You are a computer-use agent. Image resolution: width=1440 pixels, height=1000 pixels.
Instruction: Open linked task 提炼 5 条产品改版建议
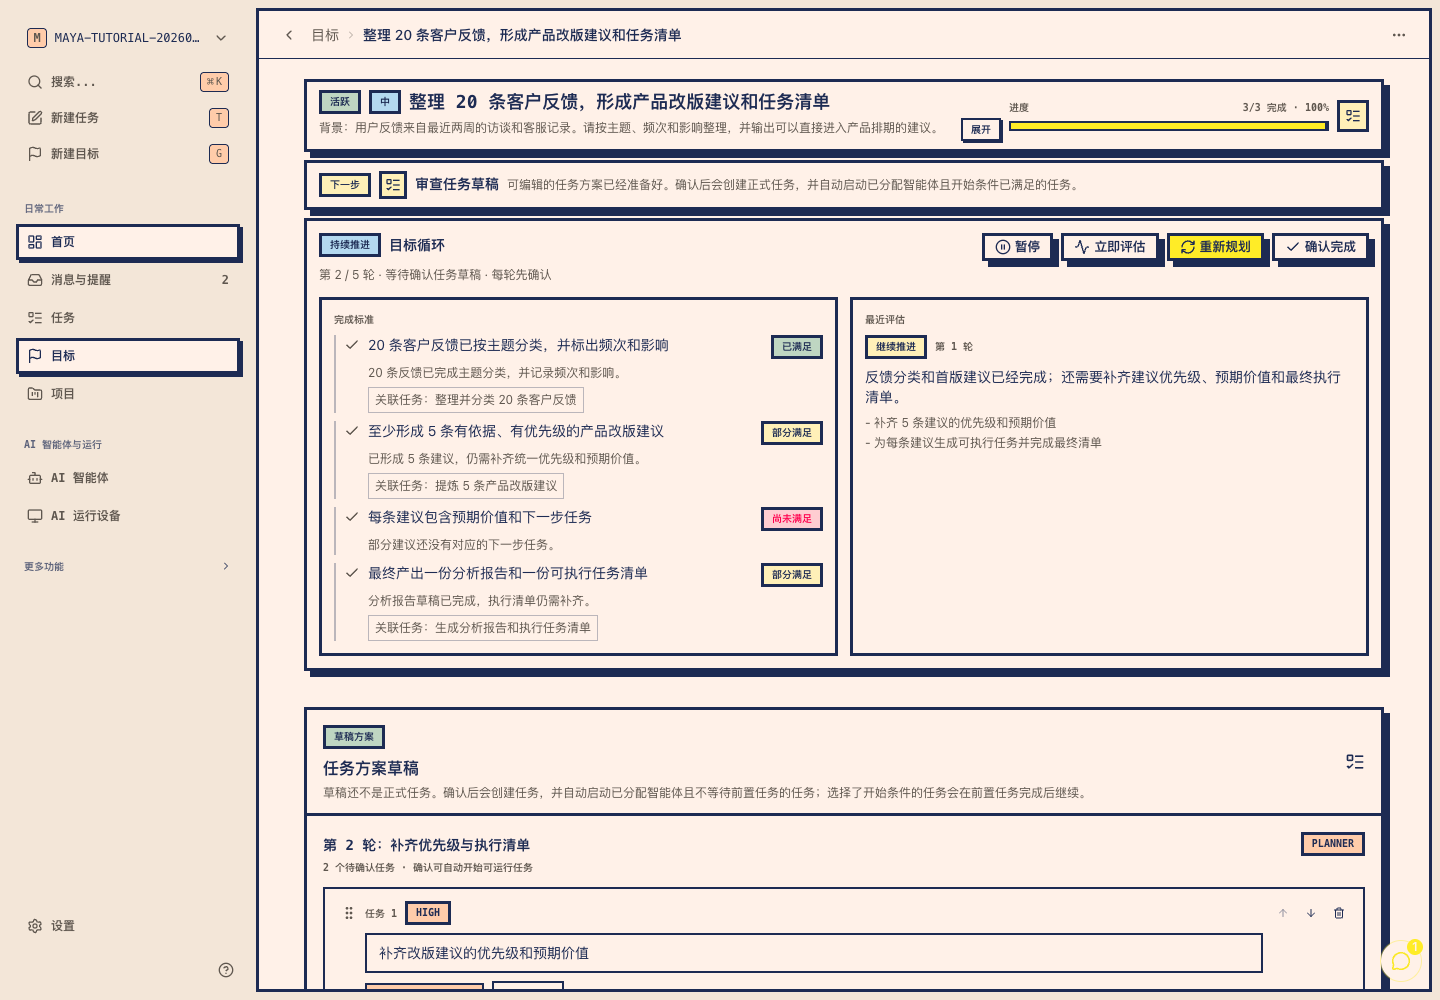[x=466, y=486]
